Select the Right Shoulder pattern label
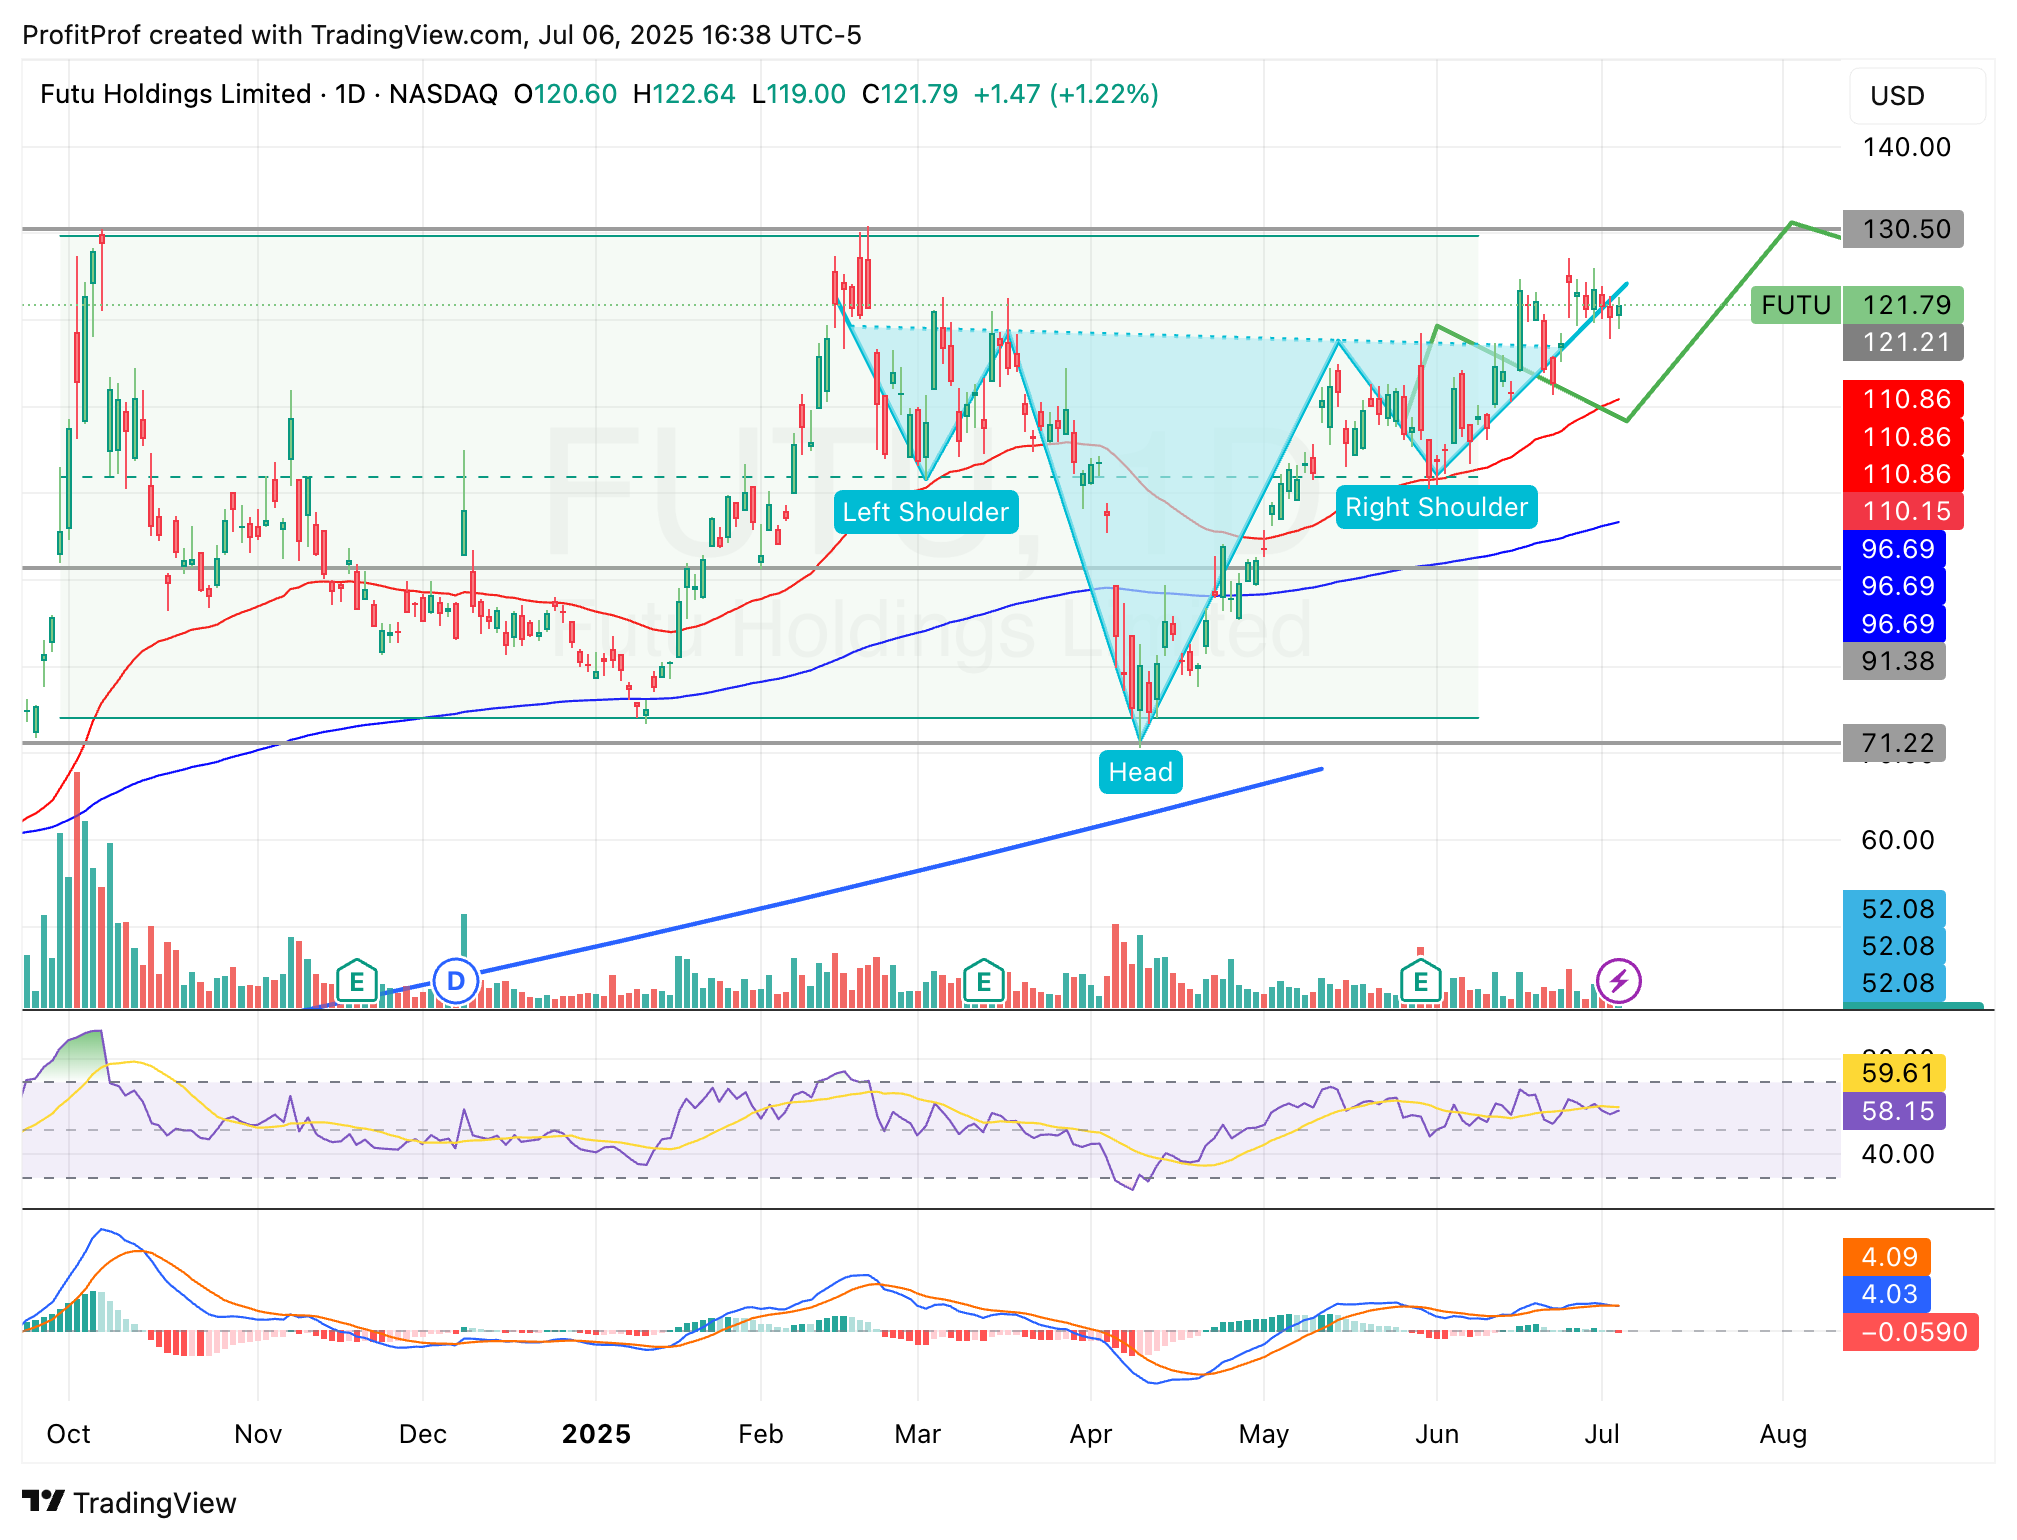2017x1540 pixels. pyautogui.click(x=1436, y=507)
